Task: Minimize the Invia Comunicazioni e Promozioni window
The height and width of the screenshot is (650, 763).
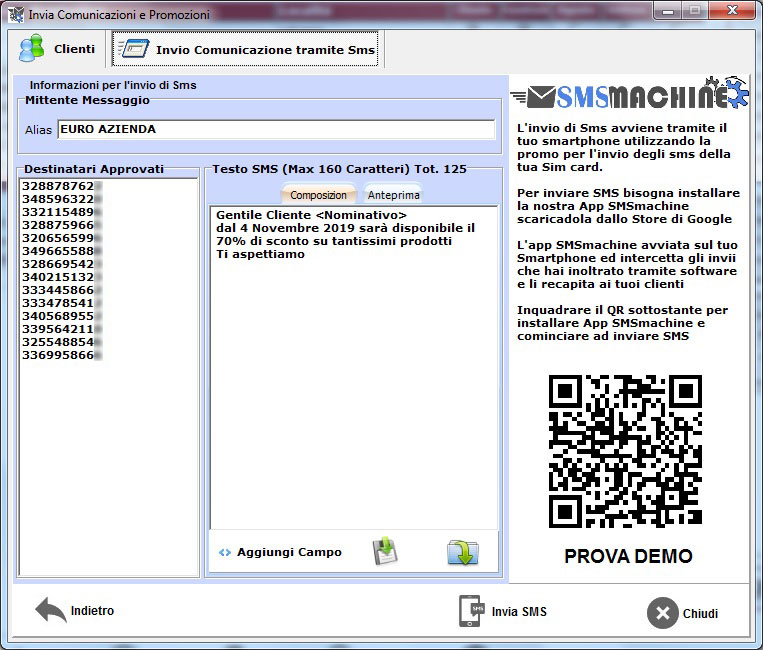Action: [x=668, y=10]
